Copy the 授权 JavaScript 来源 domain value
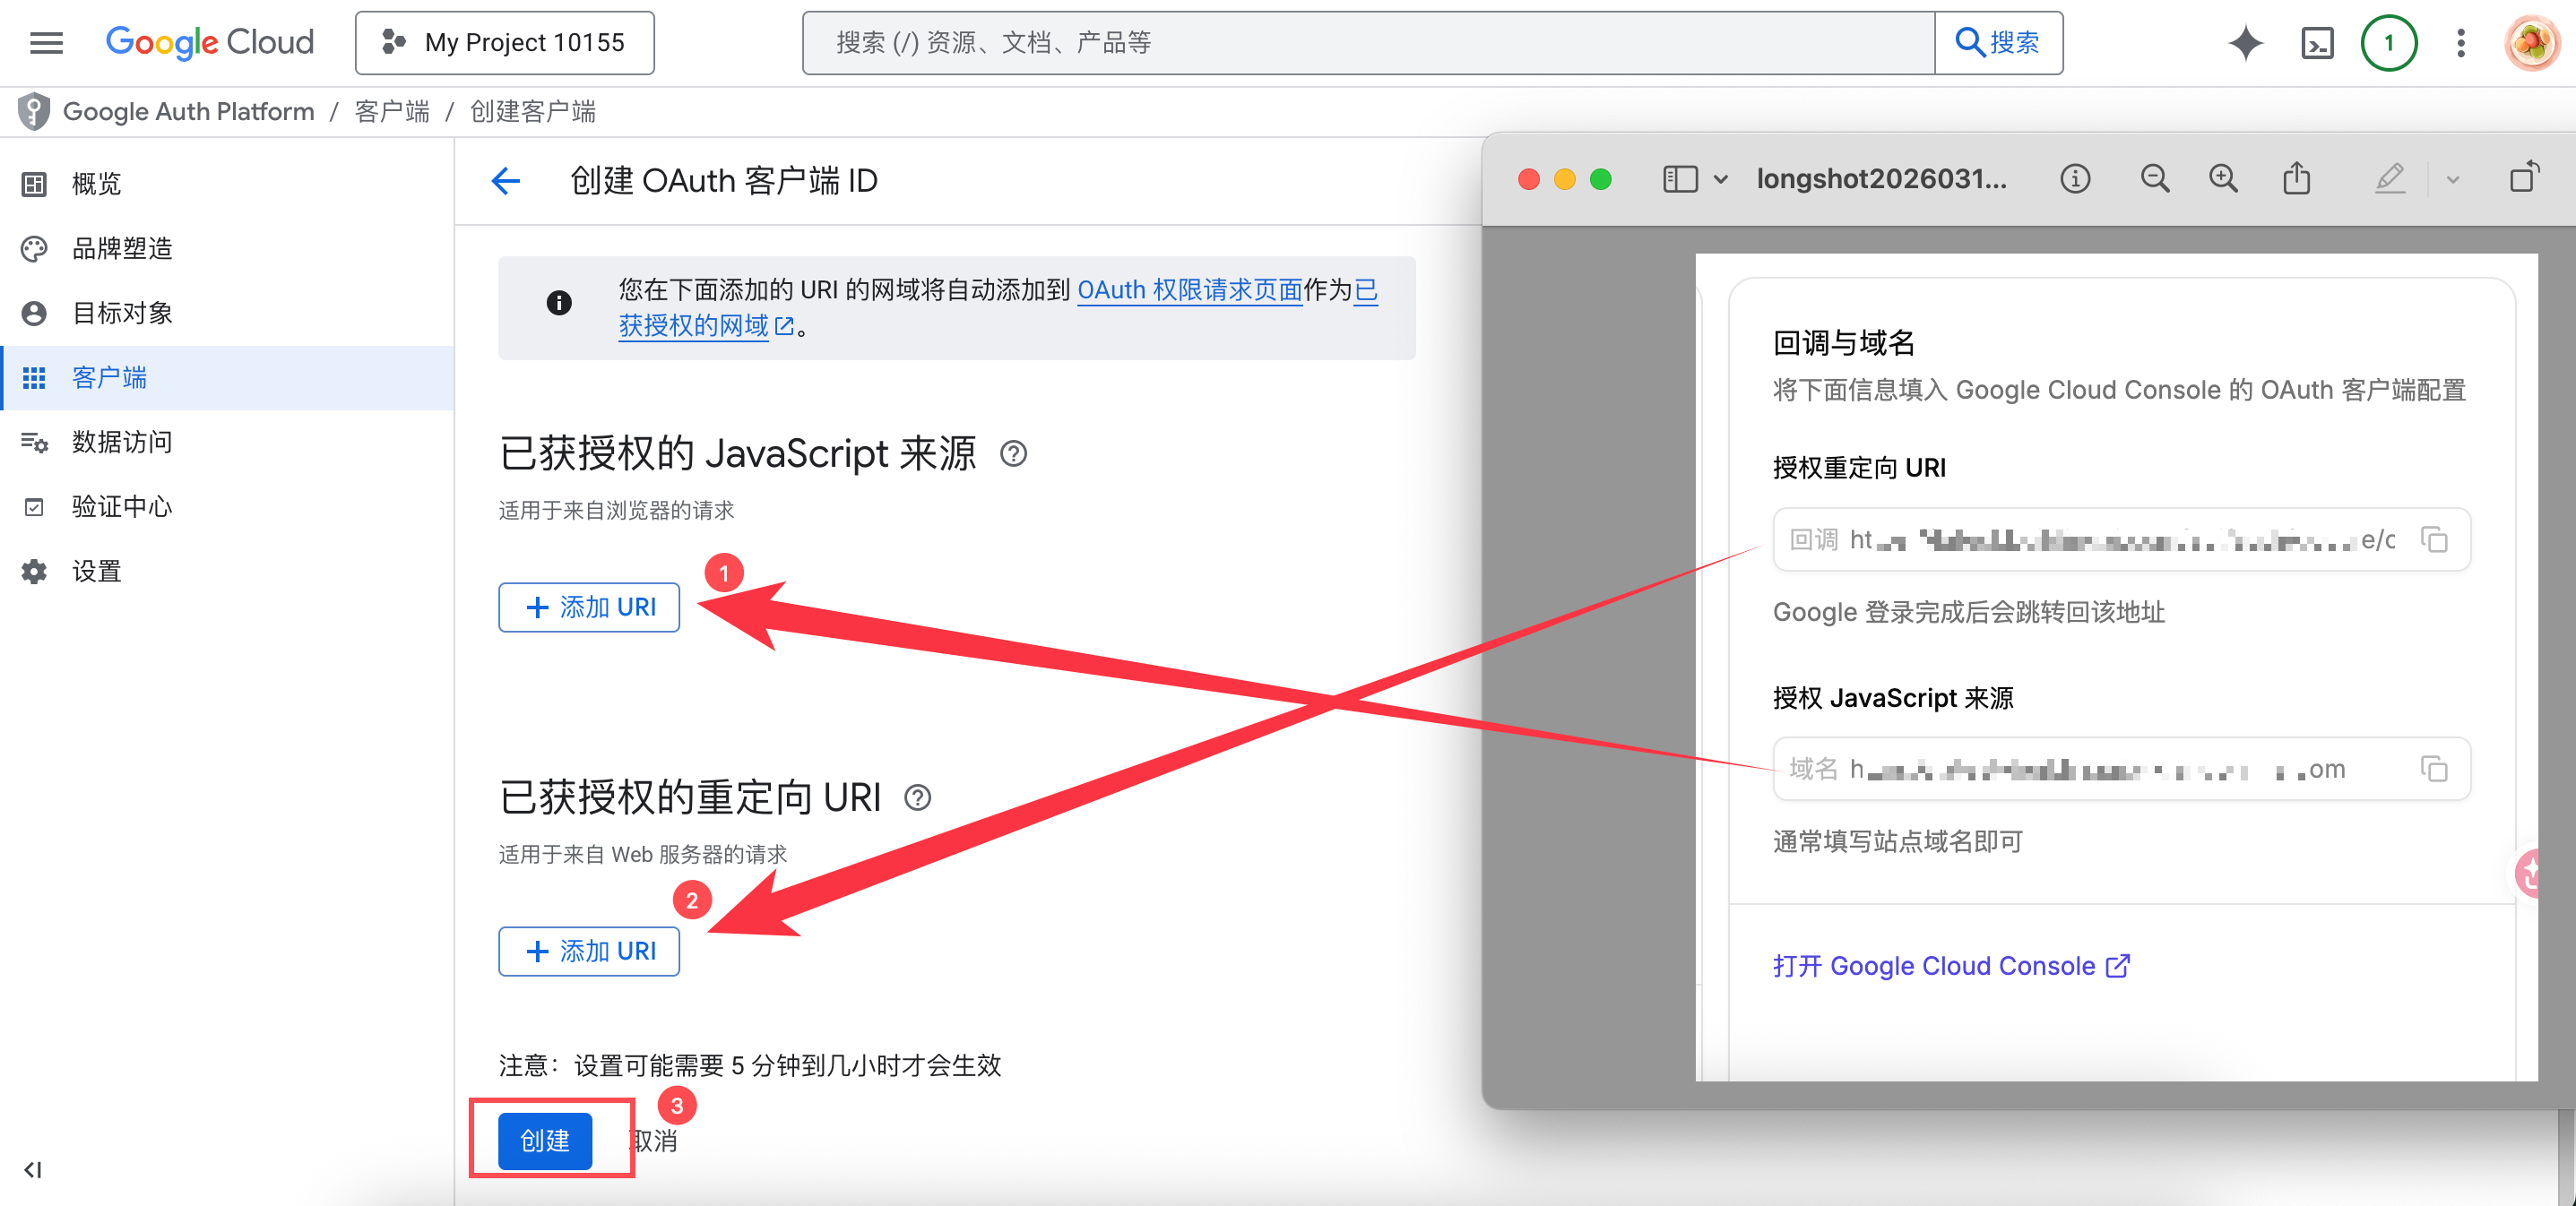 point(2434,769)
